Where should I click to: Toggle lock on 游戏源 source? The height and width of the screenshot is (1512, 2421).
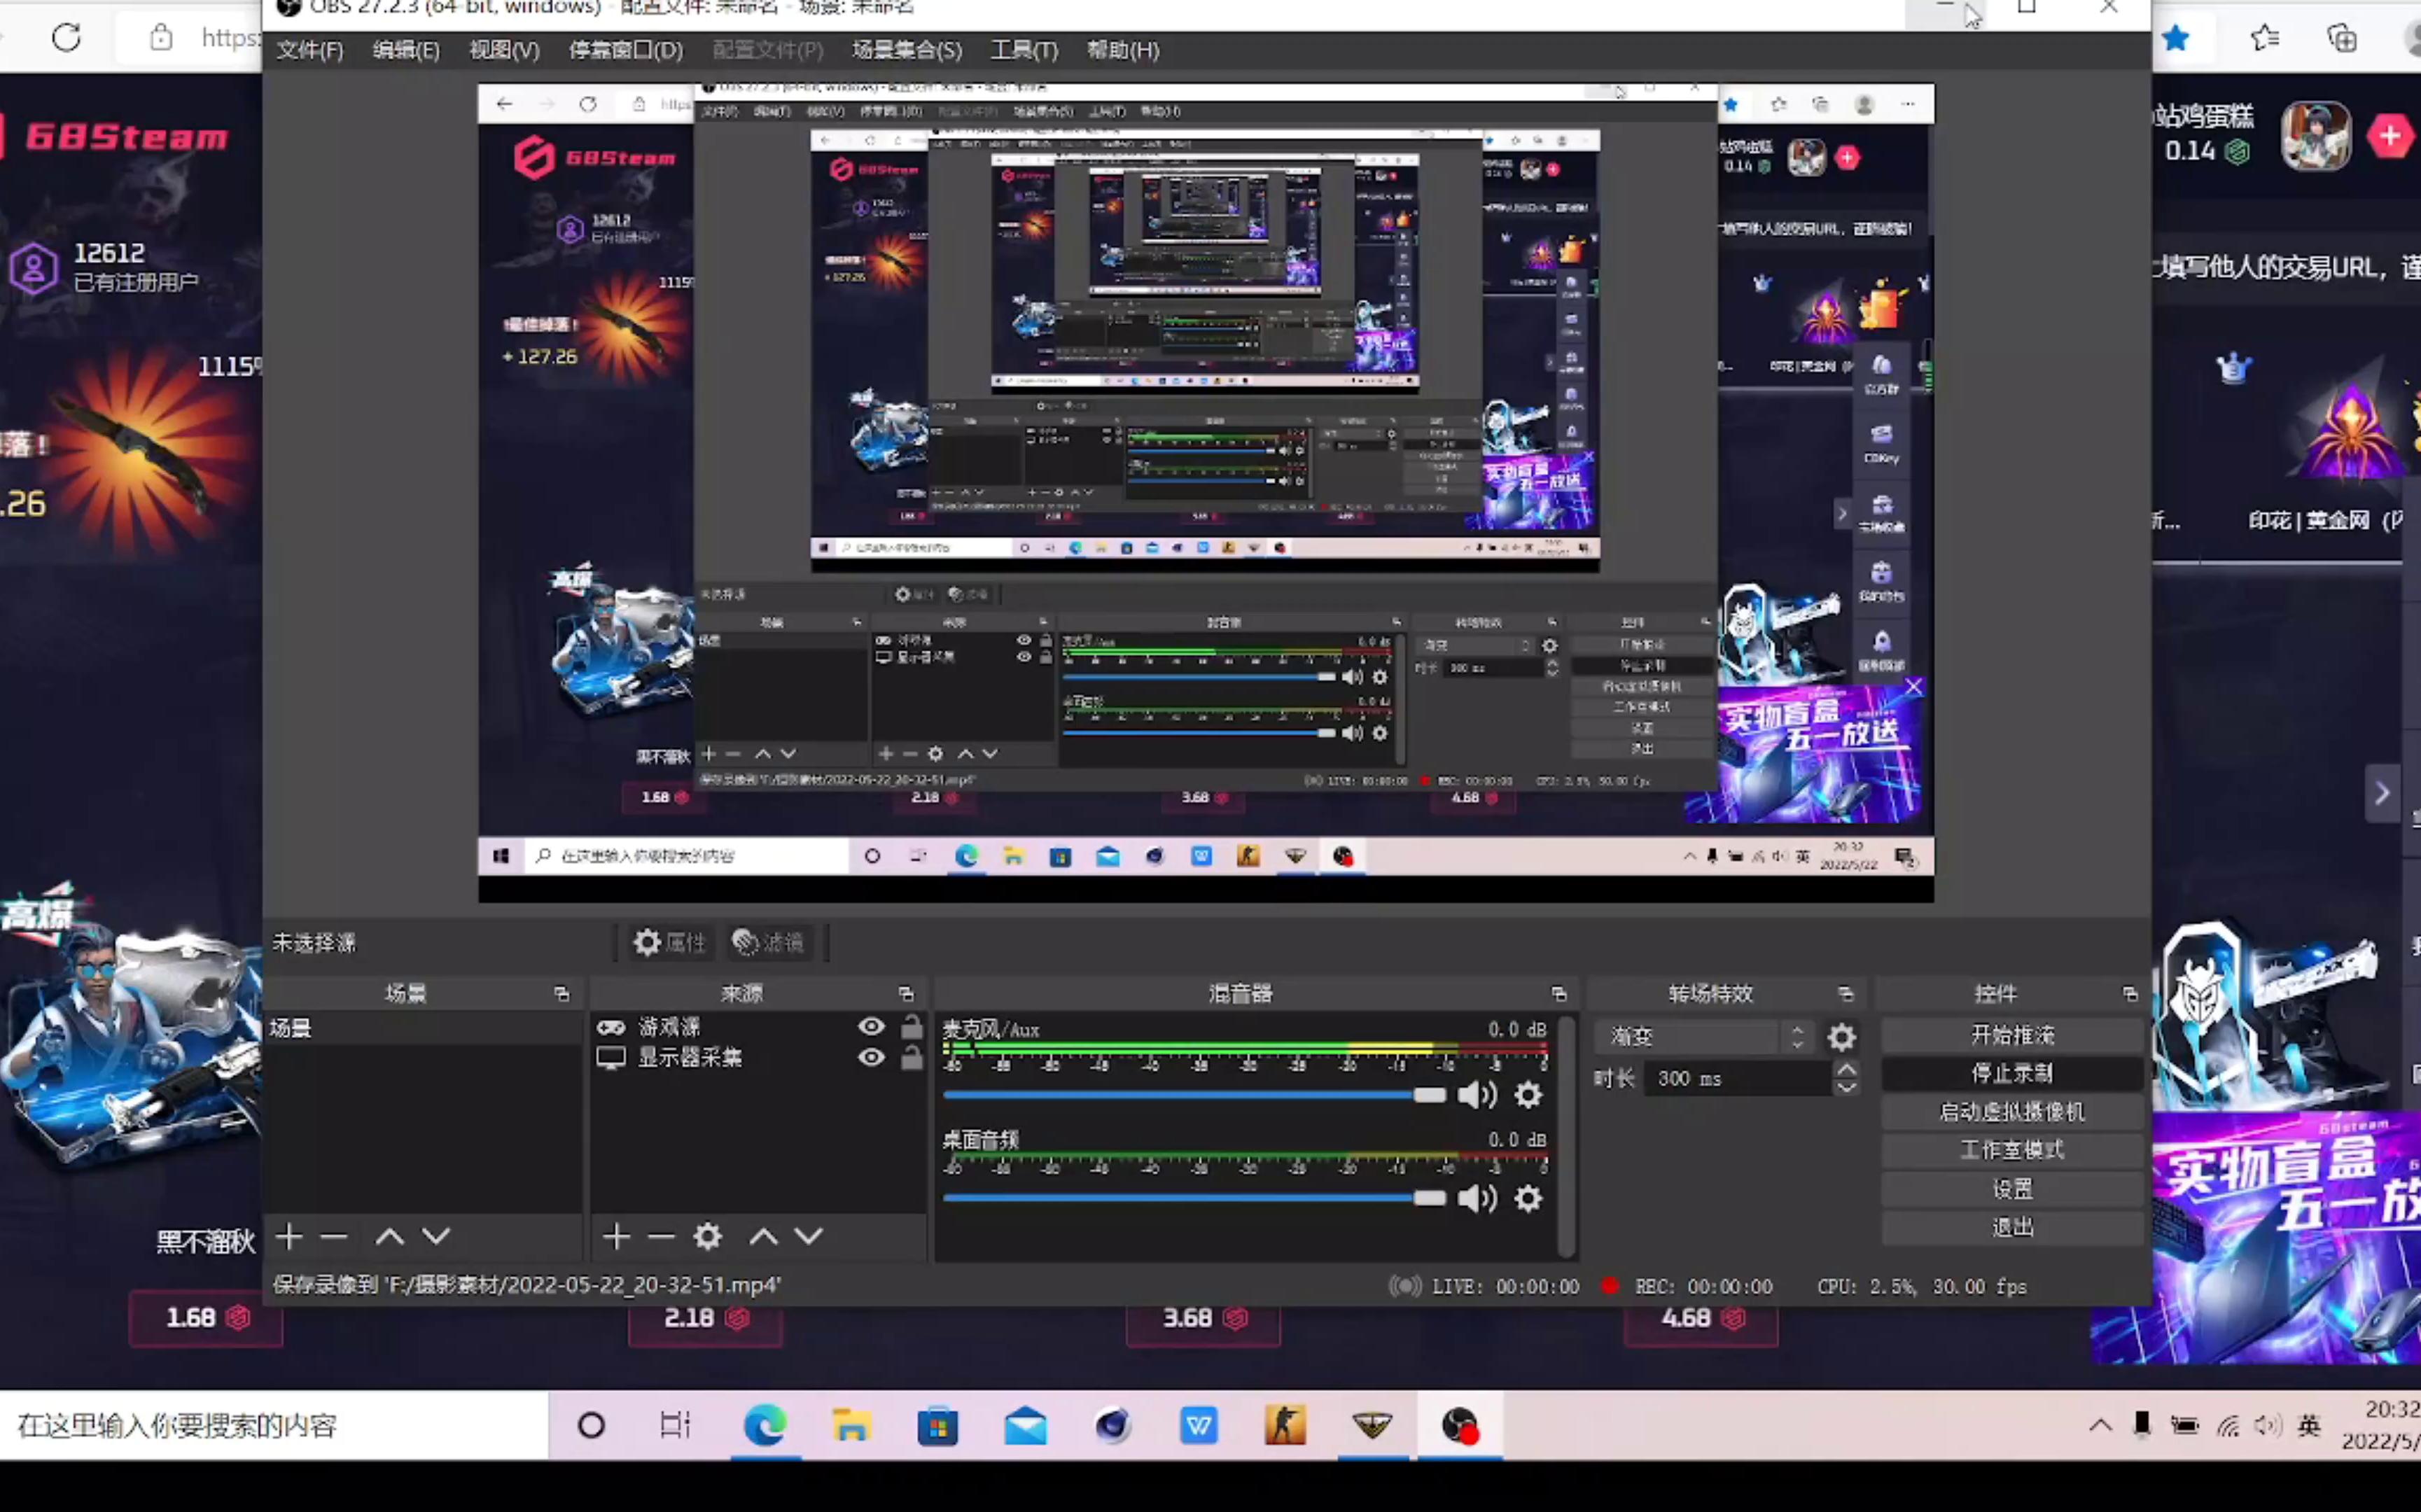(x=911, y=1027)
